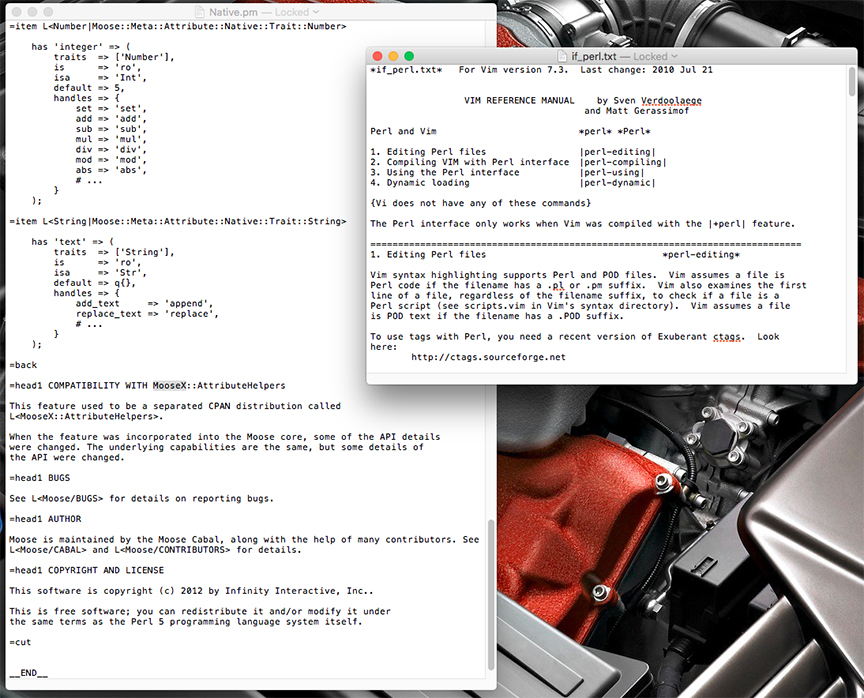Click the '4. Dynamic loading' contents line

420,183
